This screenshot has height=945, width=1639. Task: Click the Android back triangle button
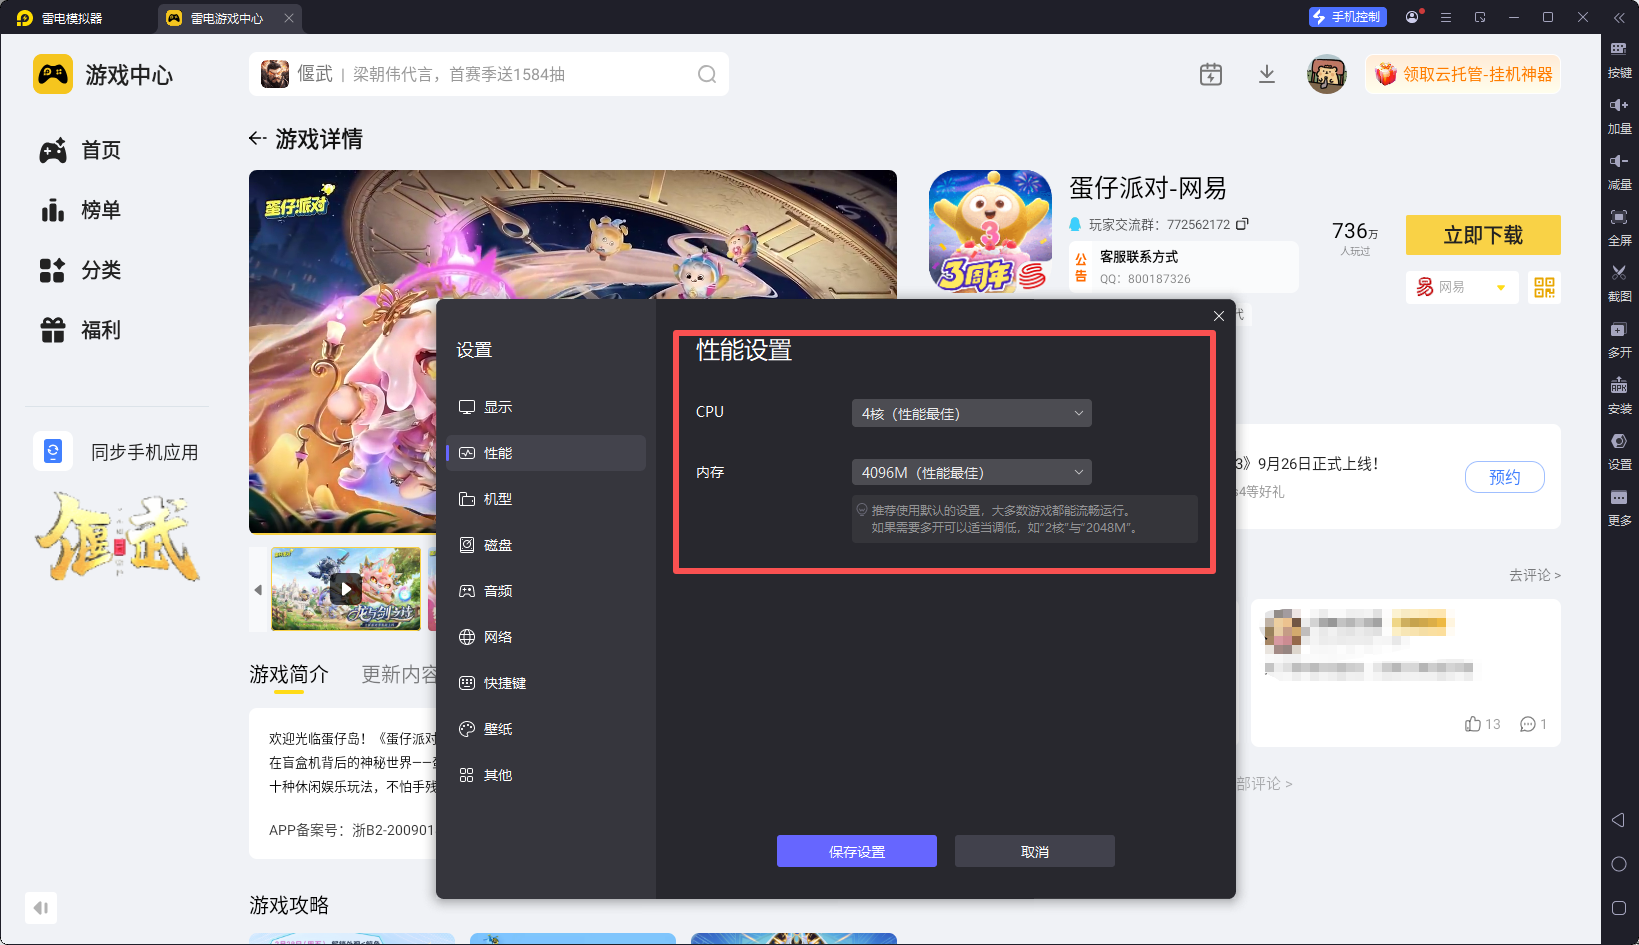point(1618,820)
